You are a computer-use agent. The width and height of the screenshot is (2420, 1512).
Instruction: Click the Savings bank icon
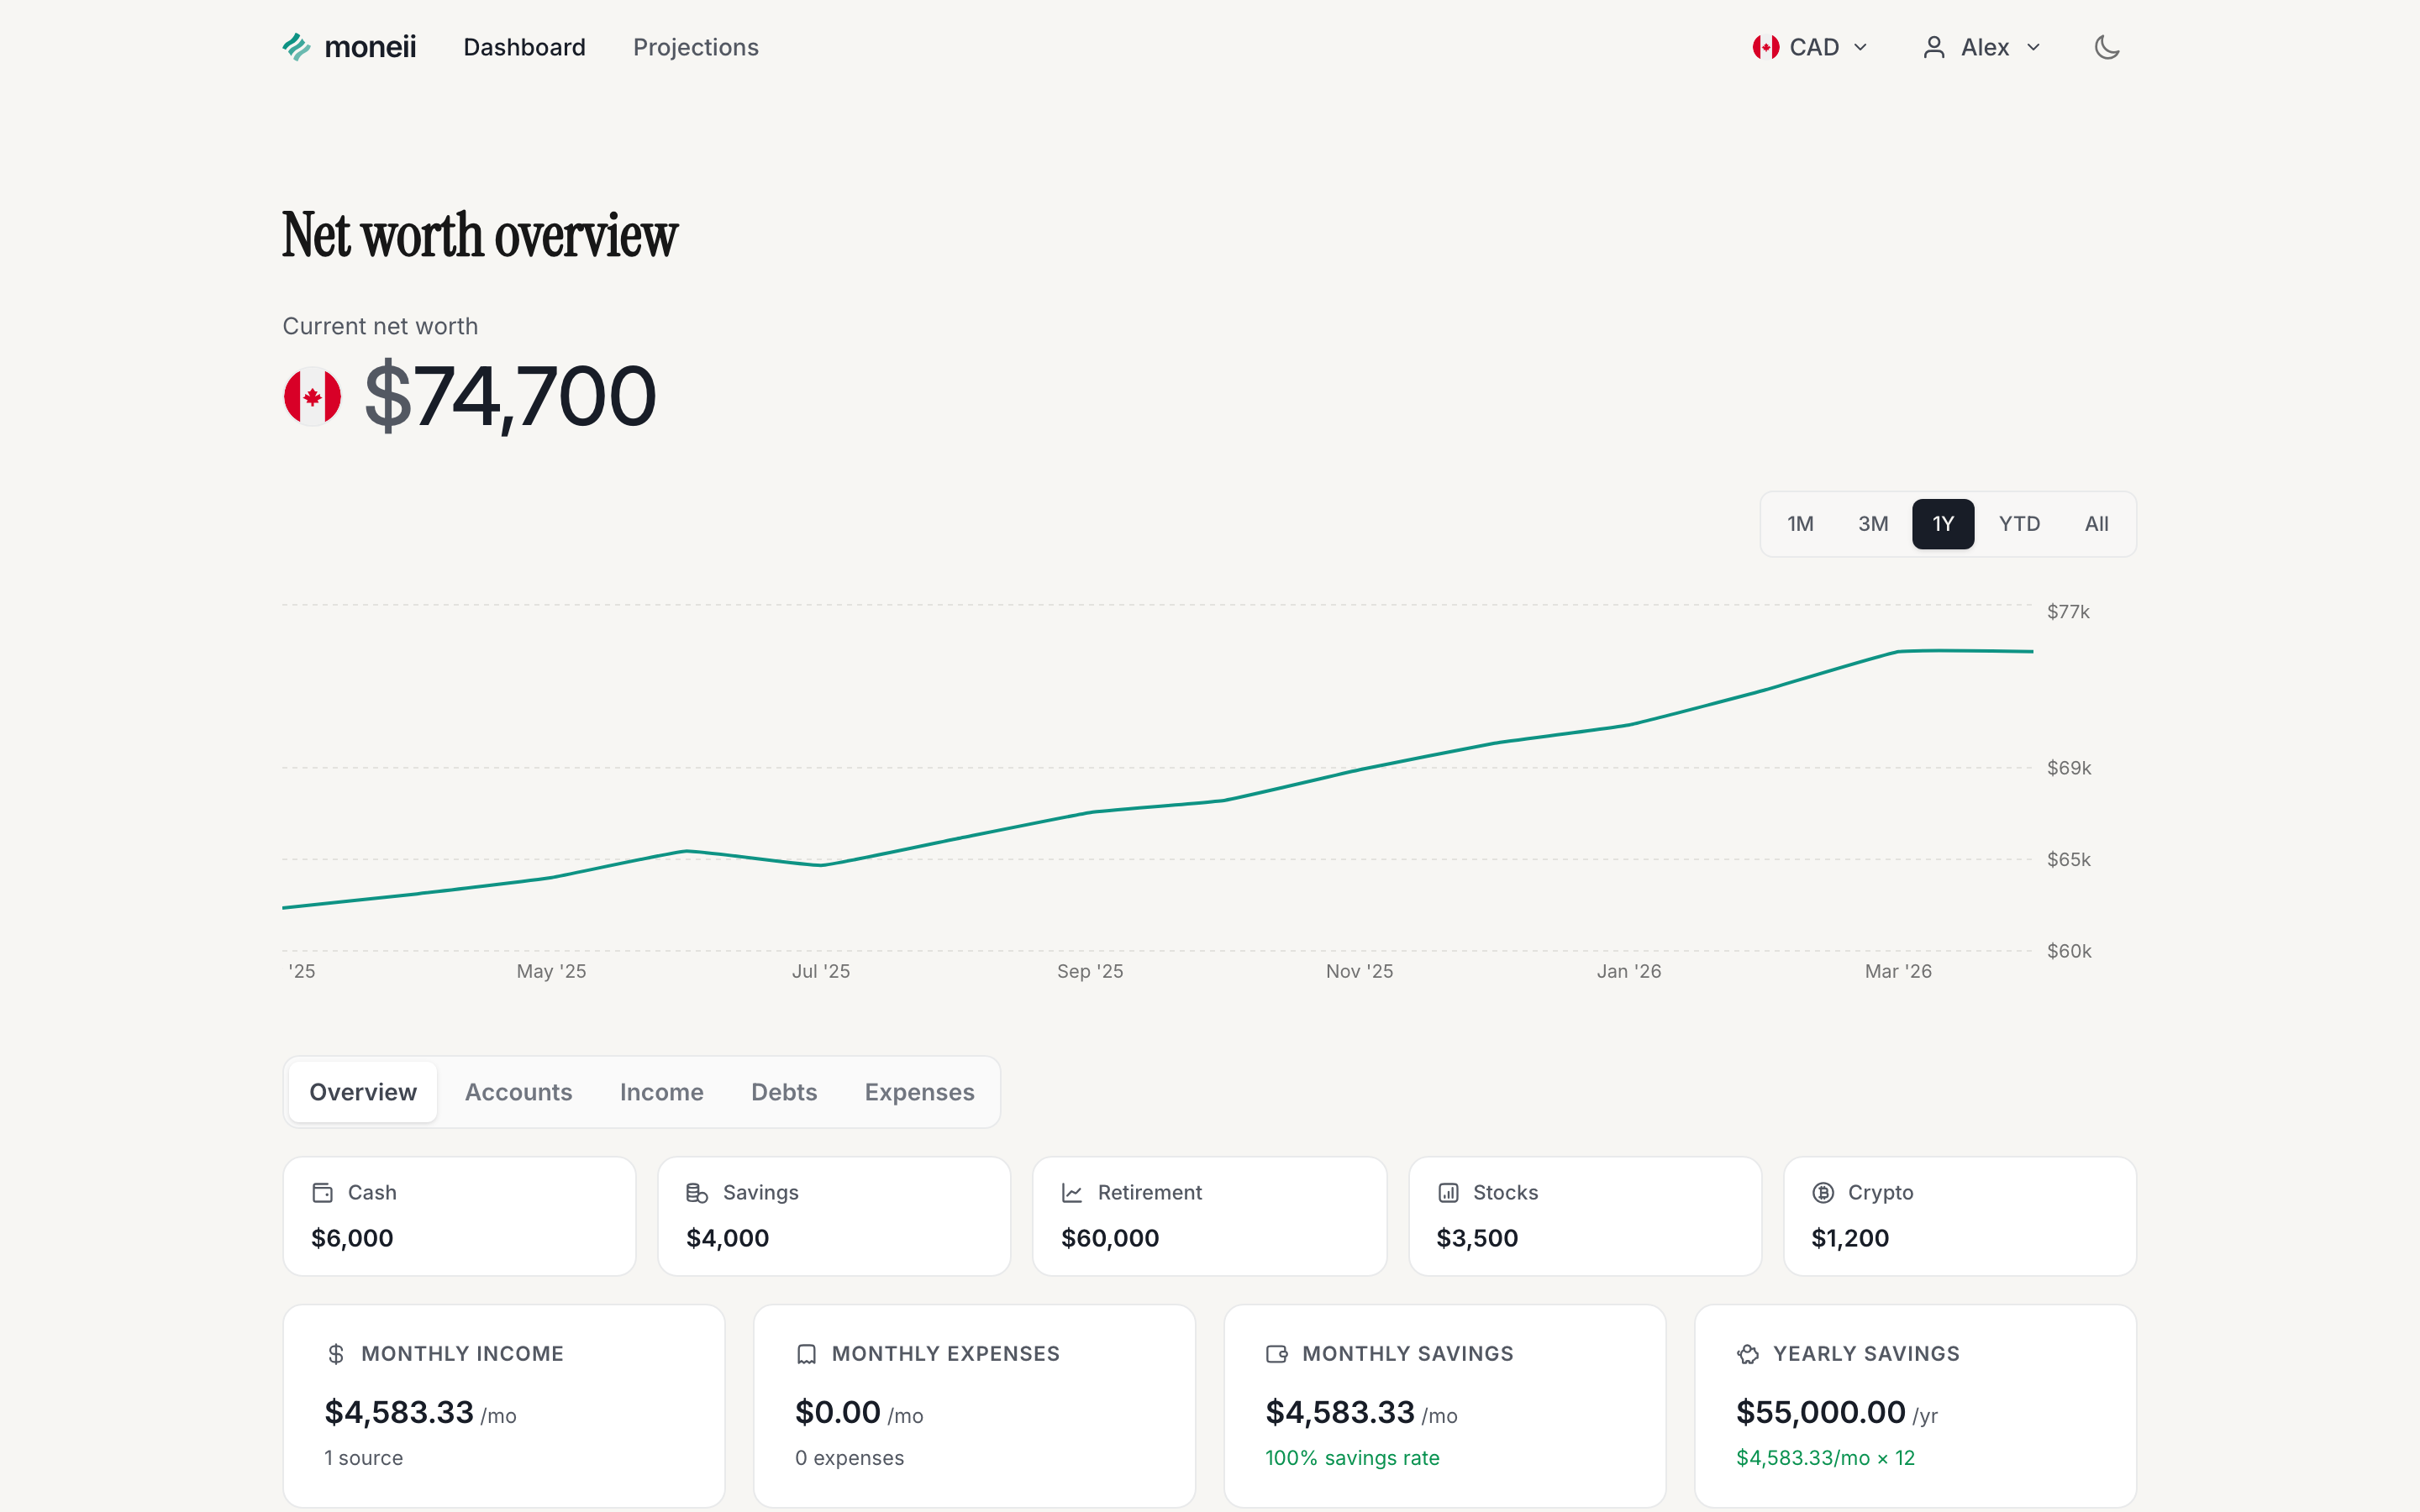(x=696, y=1192)
